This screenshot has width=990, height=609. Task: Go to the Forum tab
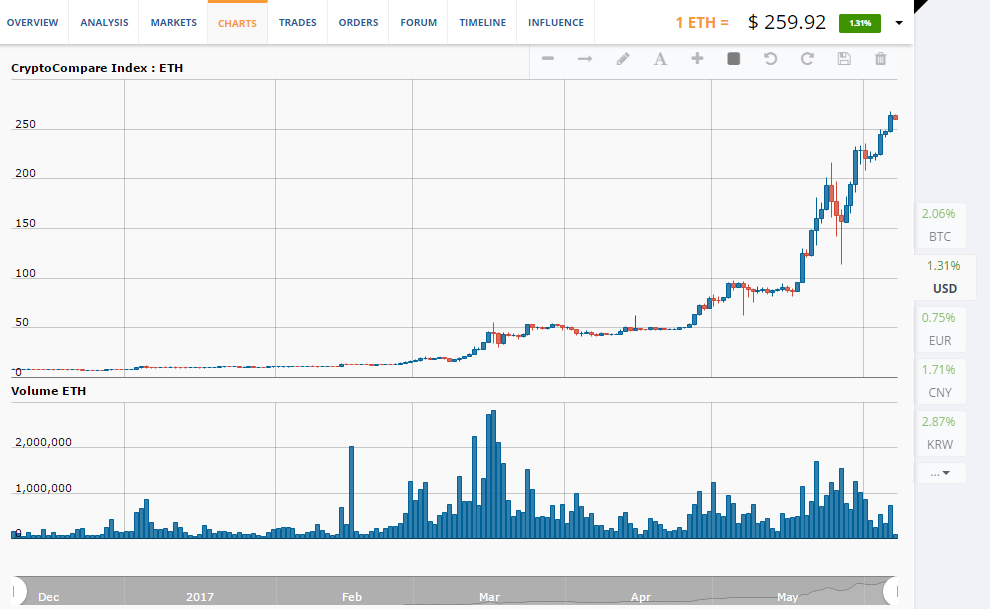[x=418, y=22]
